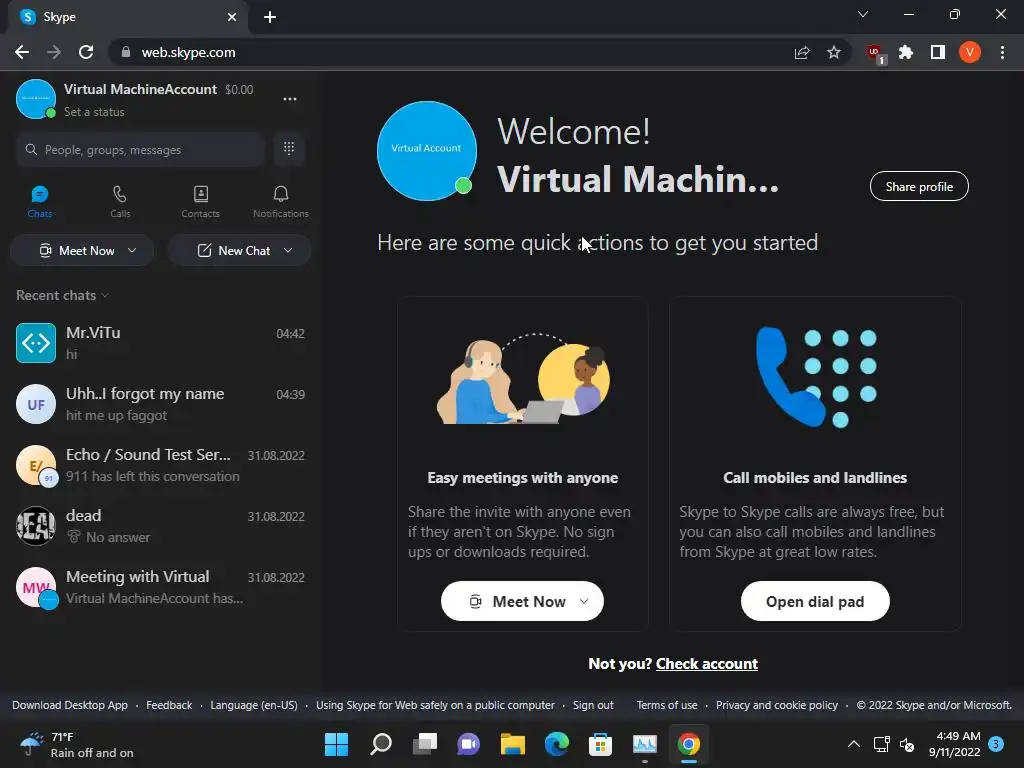Open the Skype dial pad grid icon
Screen dimensions: 1024x768
[289, 149]
